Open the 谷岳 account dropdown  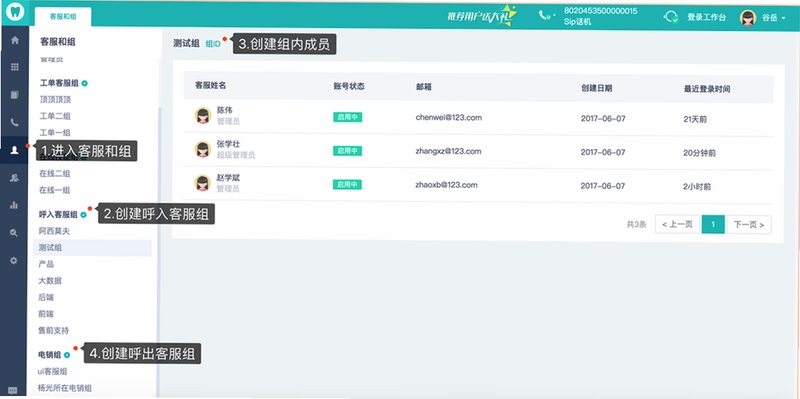(x=773, y=18)
